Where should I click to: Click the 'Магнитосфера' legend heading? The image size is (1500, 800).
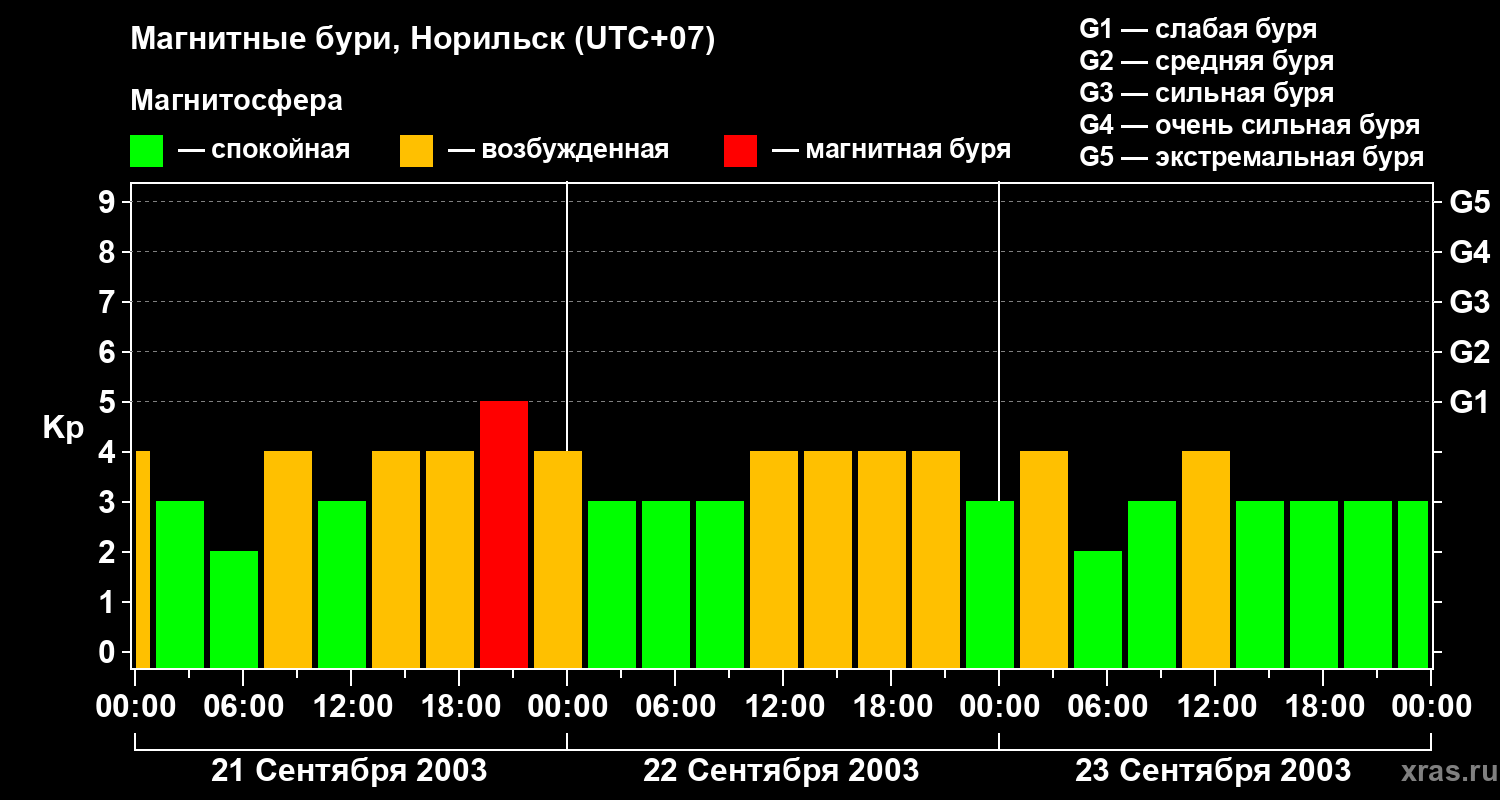pos(236,101)
